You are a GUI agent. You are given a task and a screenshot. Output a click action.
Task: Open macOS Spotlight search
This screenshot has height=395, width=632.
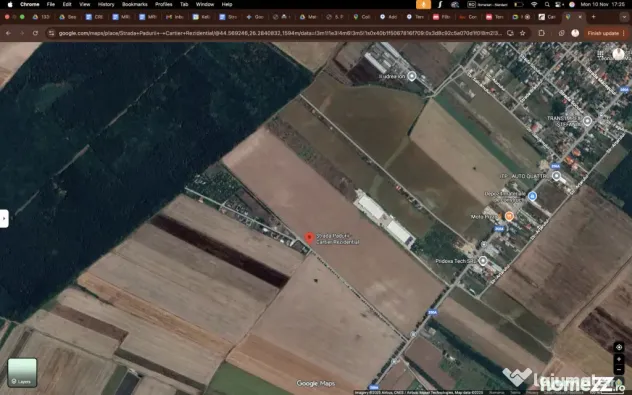coord(547,4)
